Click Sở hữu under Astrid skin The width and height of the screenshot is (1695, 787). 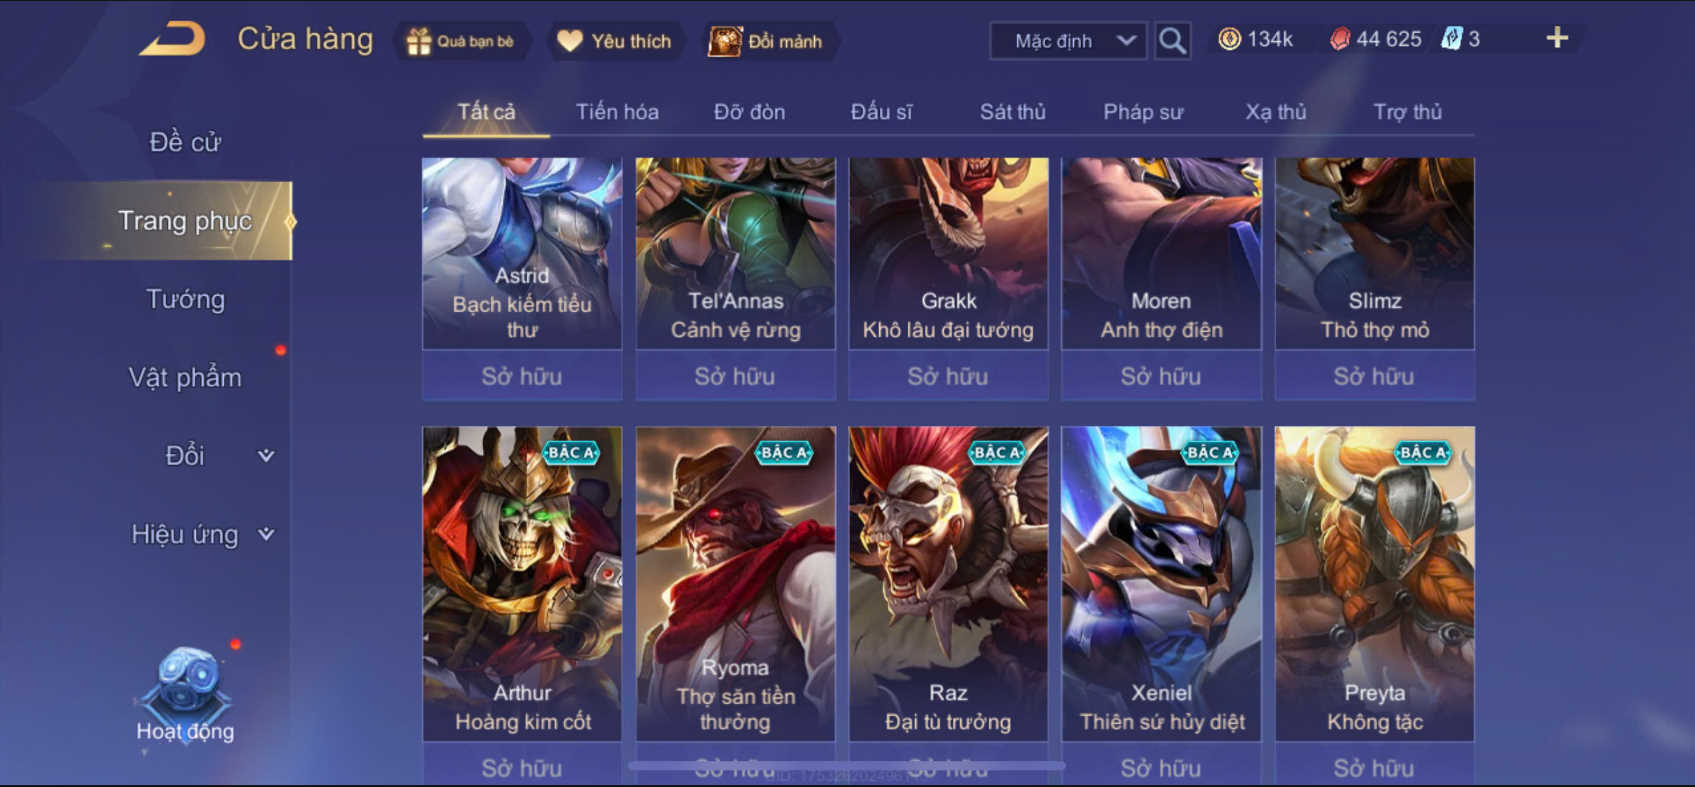[522, 376]
